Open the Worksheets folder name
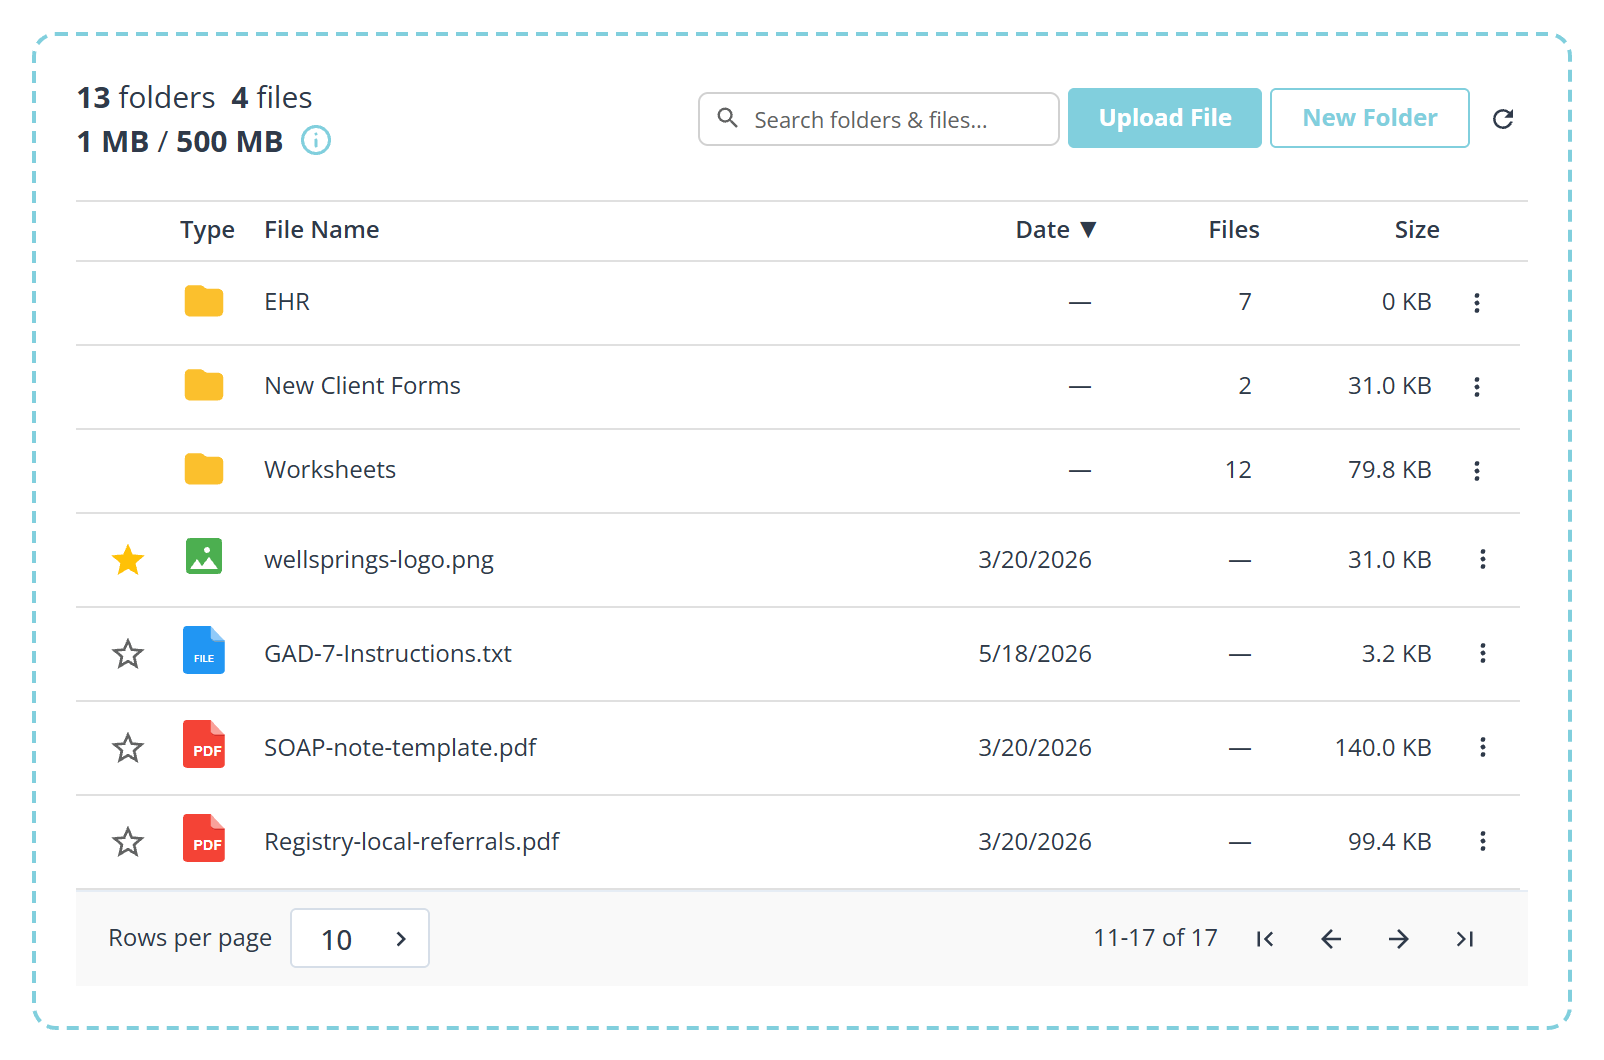Image resolution: width=1604 pixels, height=1060 pixels. tap(330, 470)
